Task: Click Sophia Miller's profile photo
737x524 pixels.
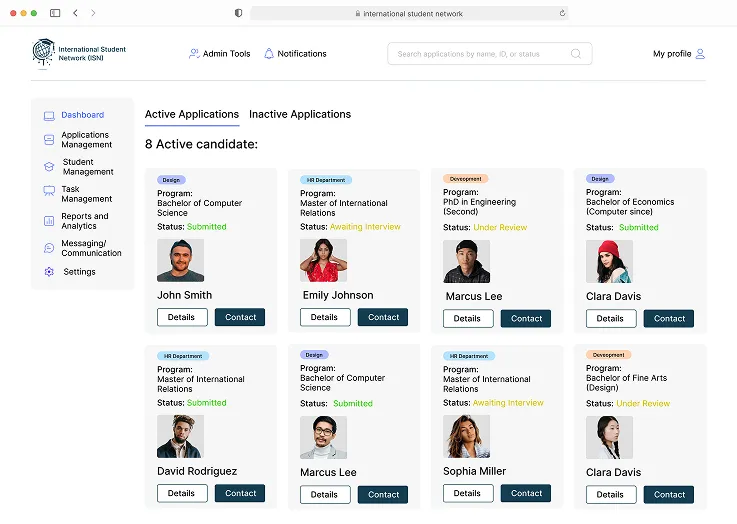Action: coord(466,437)
